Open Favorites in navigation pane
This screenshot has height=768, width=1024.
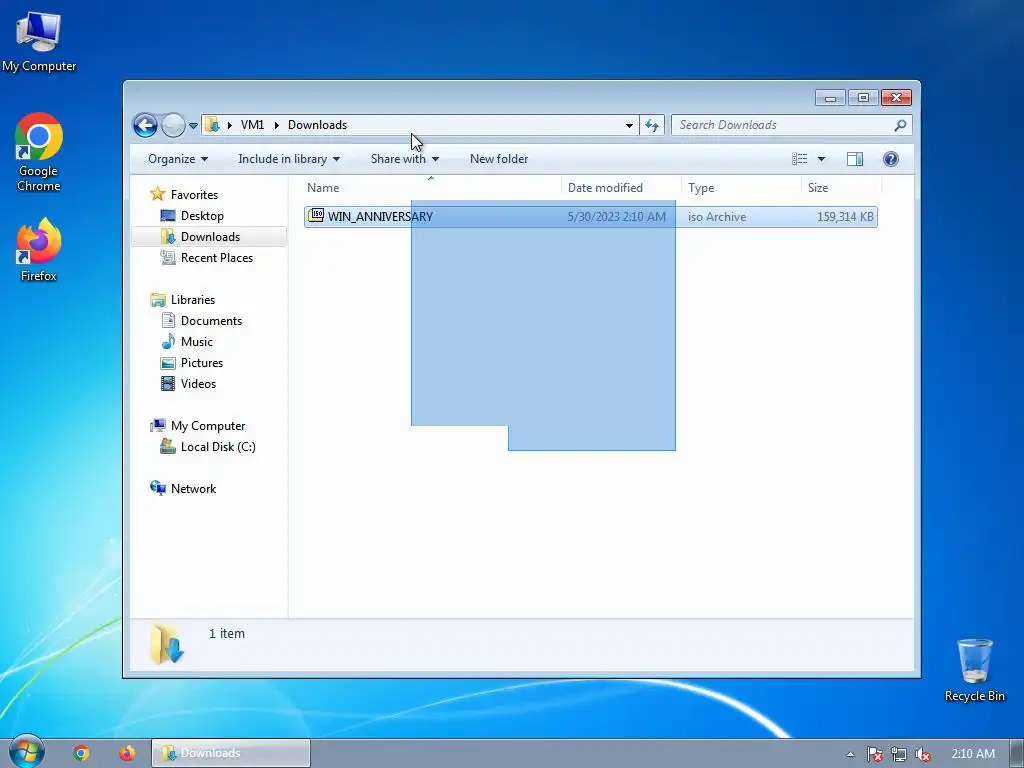click(x=193, y=195)
